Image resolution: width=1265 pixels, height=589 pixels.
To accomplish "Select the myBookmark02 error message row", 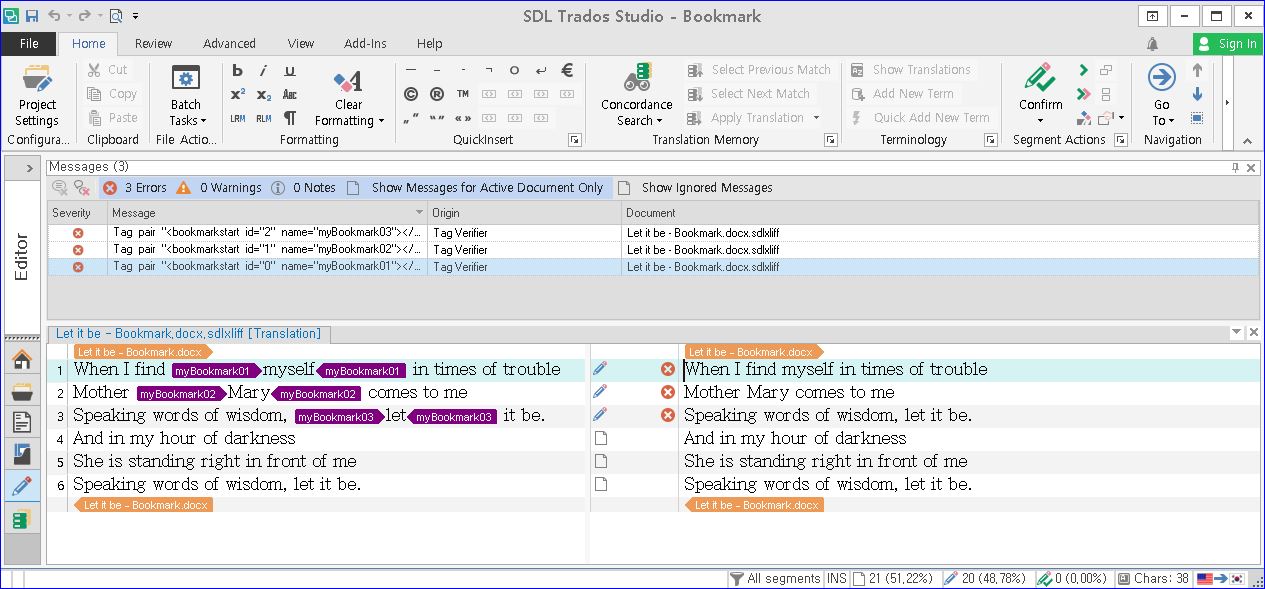I will pos(652,250).
